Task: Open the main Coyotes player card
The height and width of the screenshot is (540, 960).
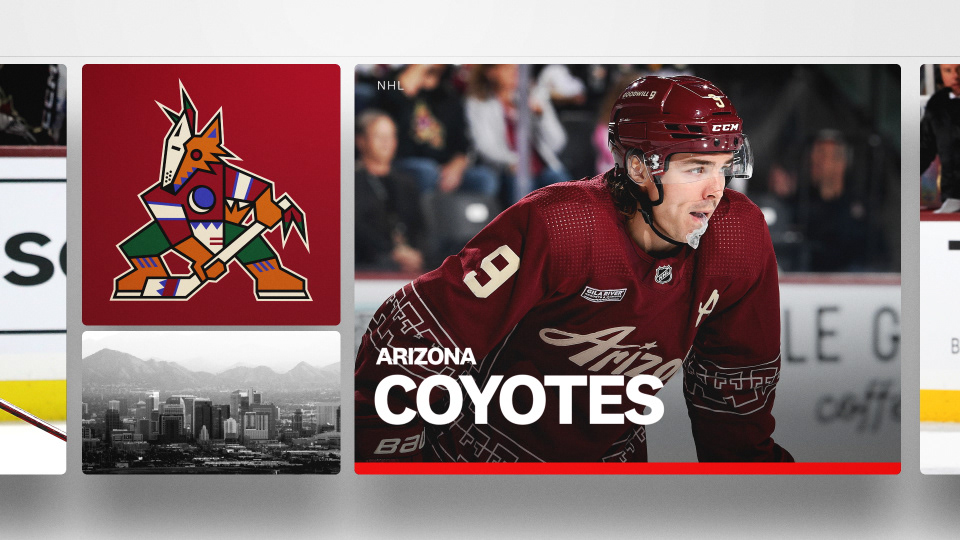Action: click(x=628, y=269)
